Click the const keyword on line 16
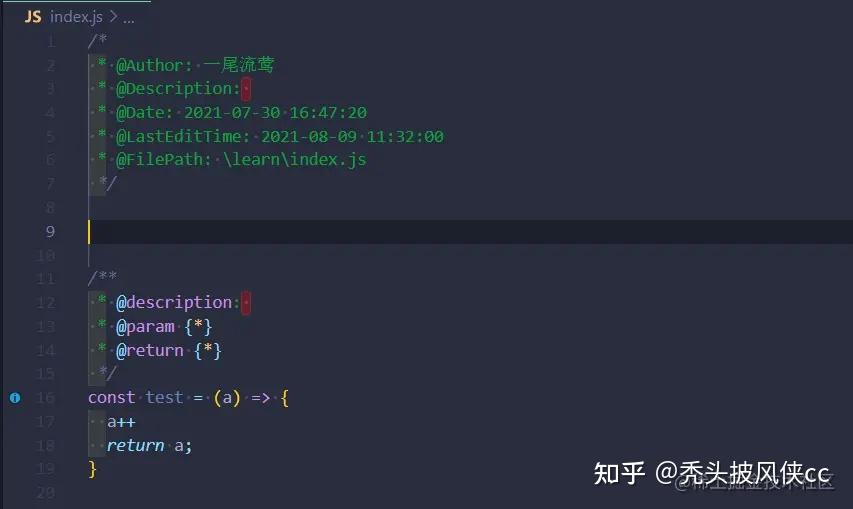 [x=111, y=398]
